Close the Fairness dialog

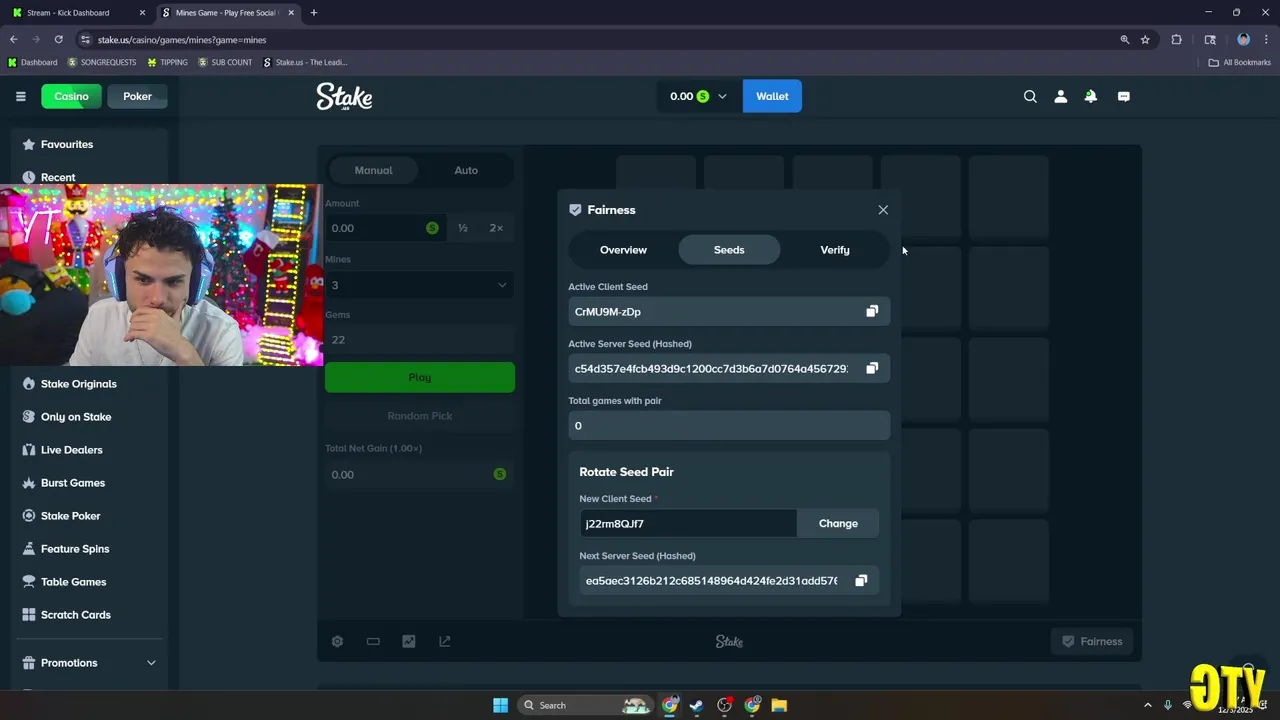[883, 210]
